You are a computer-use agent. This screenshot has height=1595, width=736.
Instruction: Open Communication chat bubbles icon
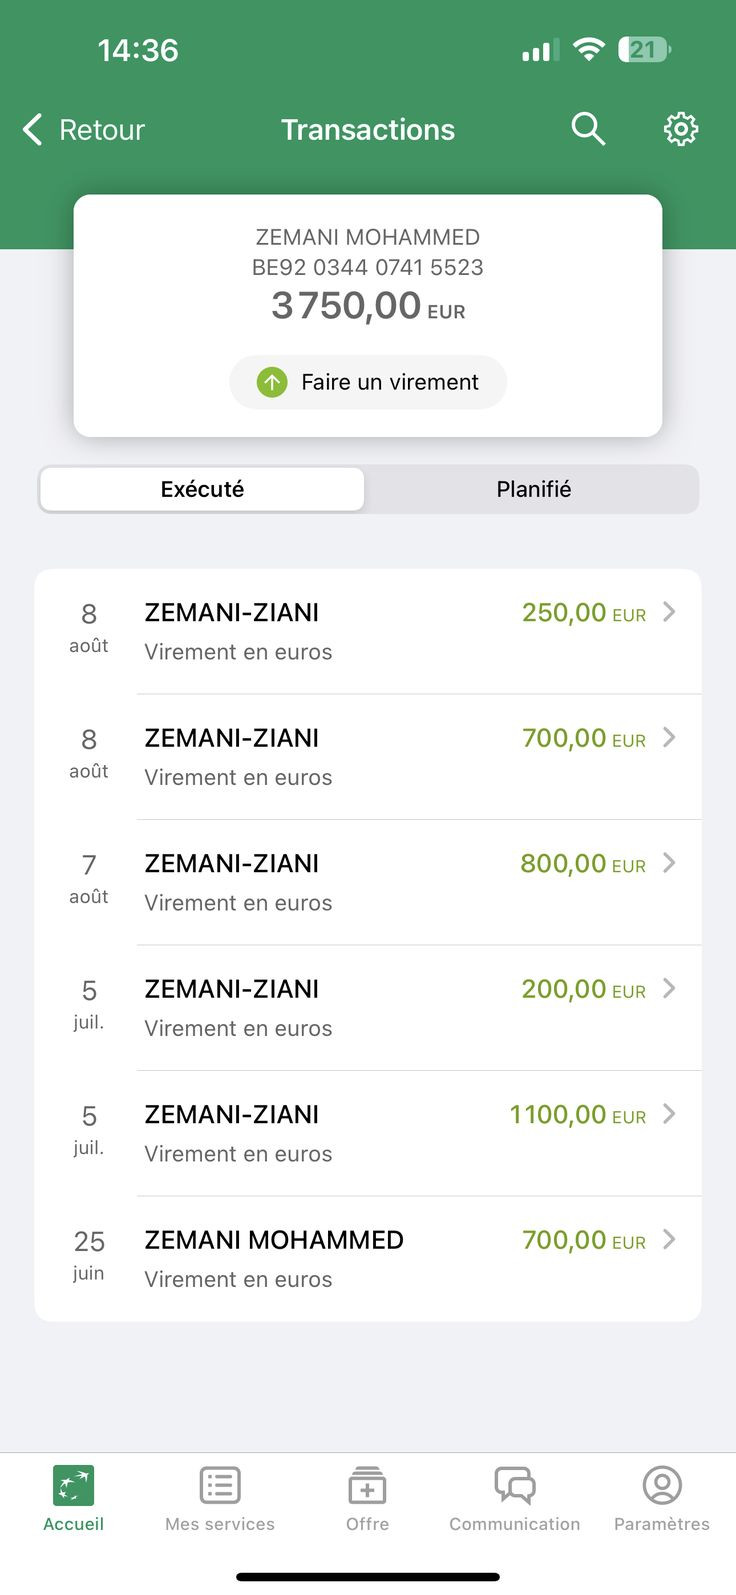pyautogui.click(x=515, y=1486)
